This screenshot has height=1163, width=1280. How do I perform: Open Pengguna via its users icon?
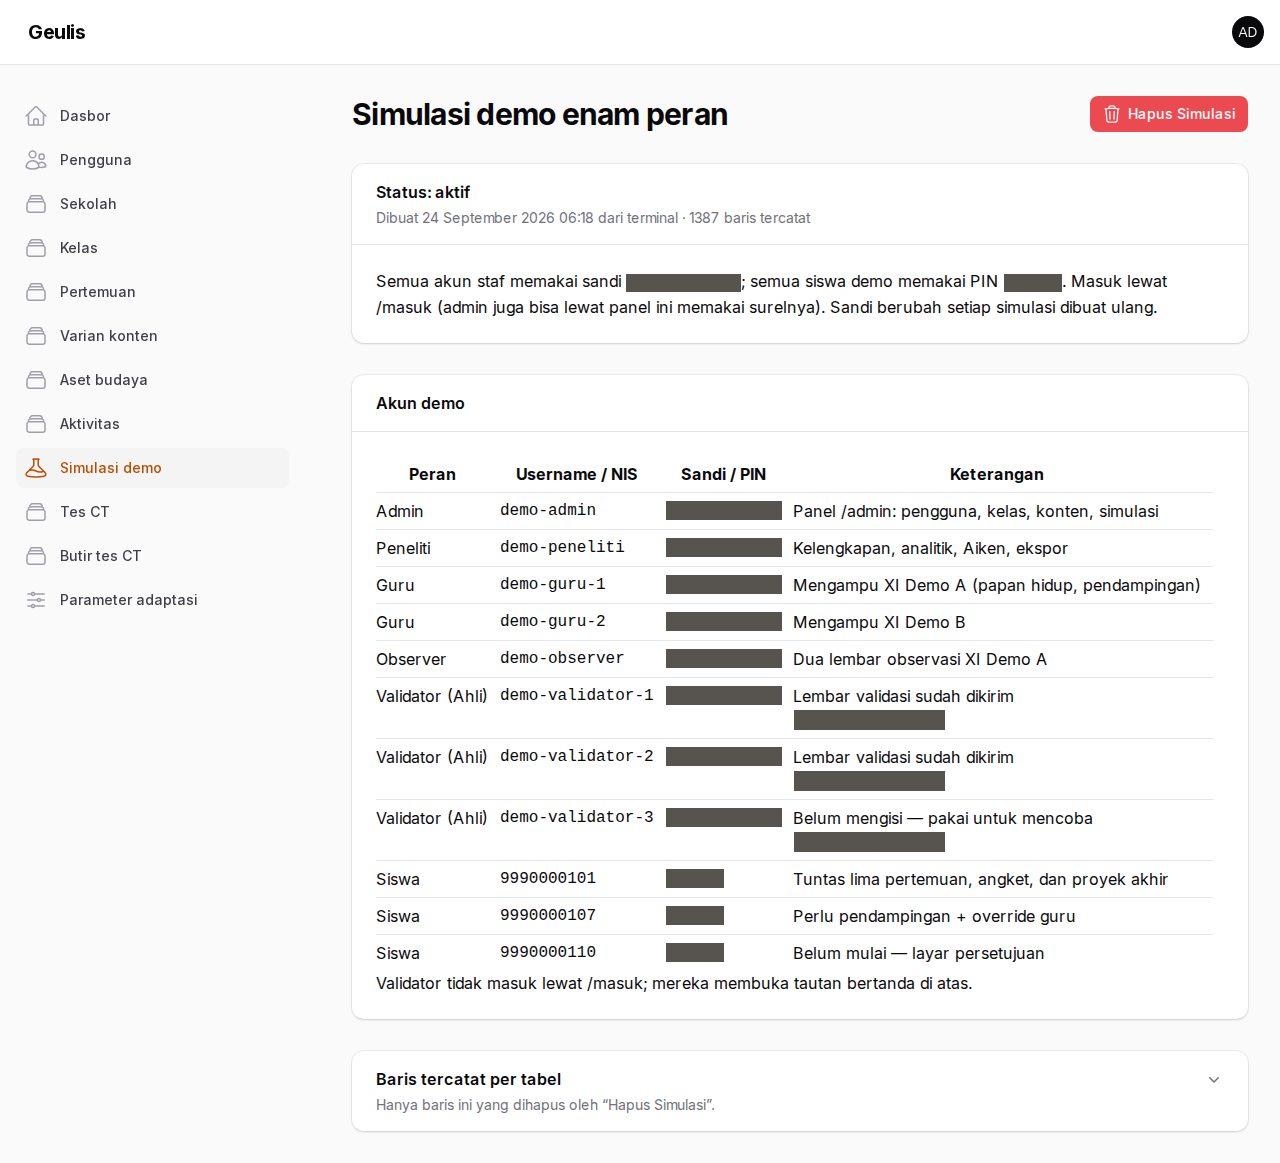coord(36,160)
